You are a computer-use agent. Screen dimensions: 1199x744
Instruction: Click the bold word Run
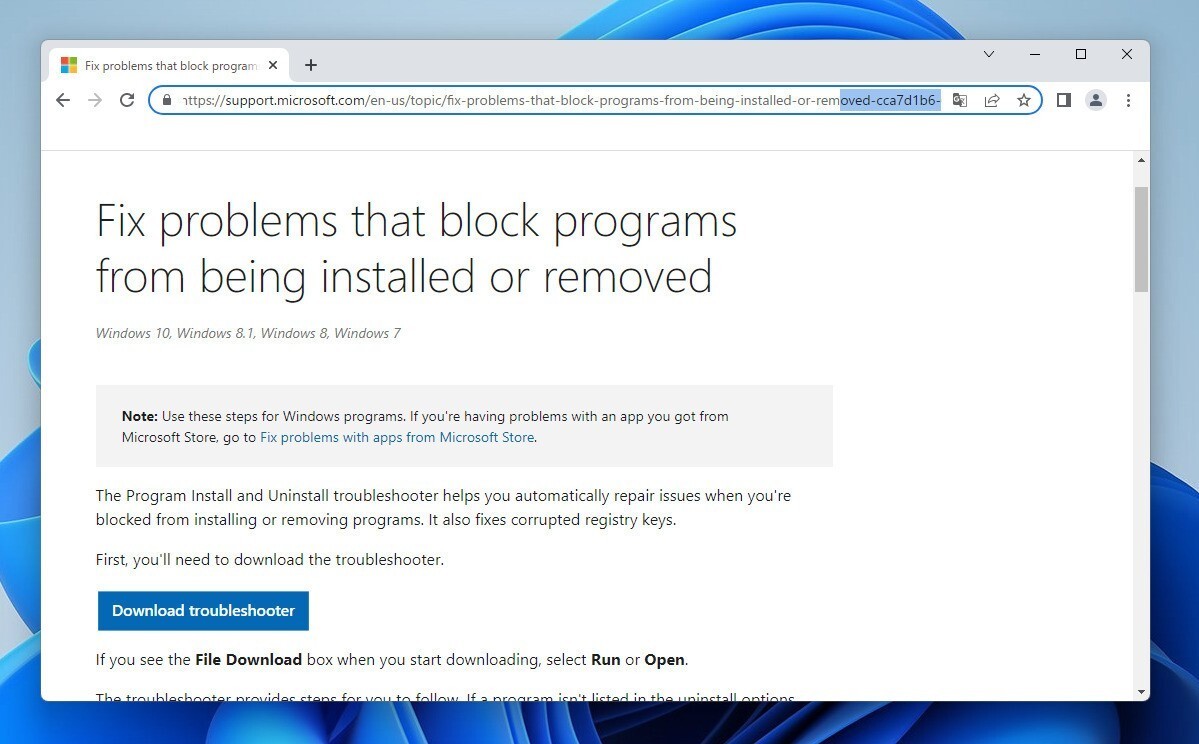[x=606, y=660]
